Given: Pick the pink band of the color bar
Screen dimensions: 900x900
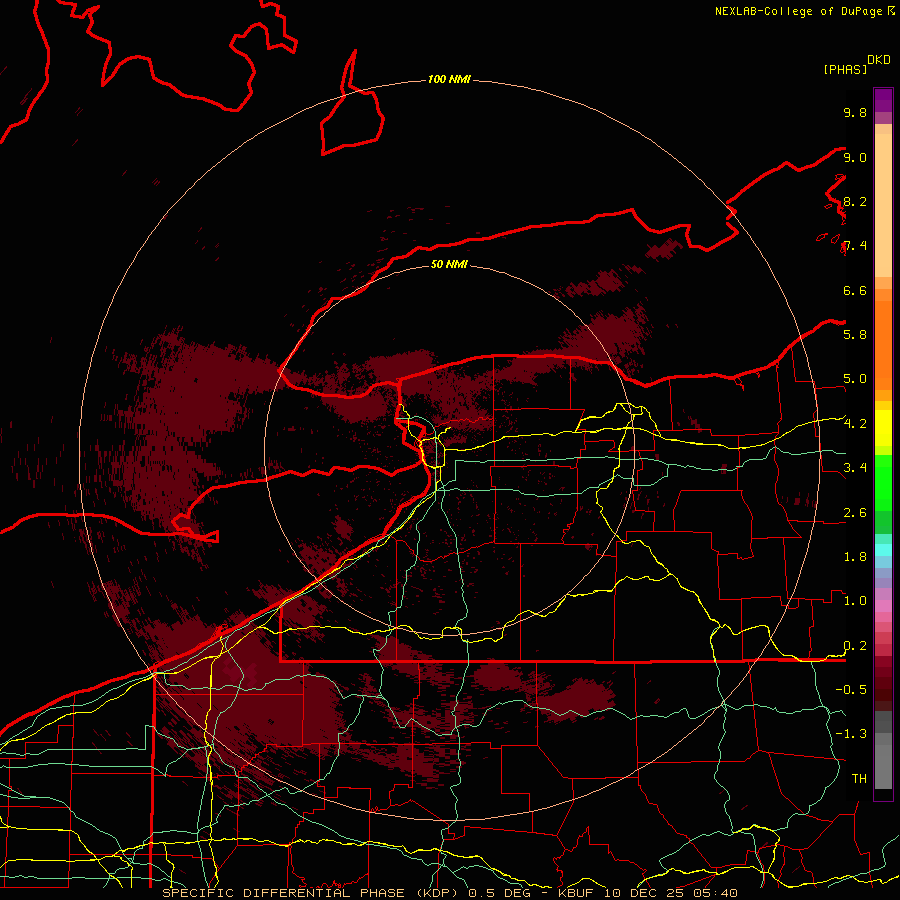Looking at the screenshot, I should click(883, 606).
